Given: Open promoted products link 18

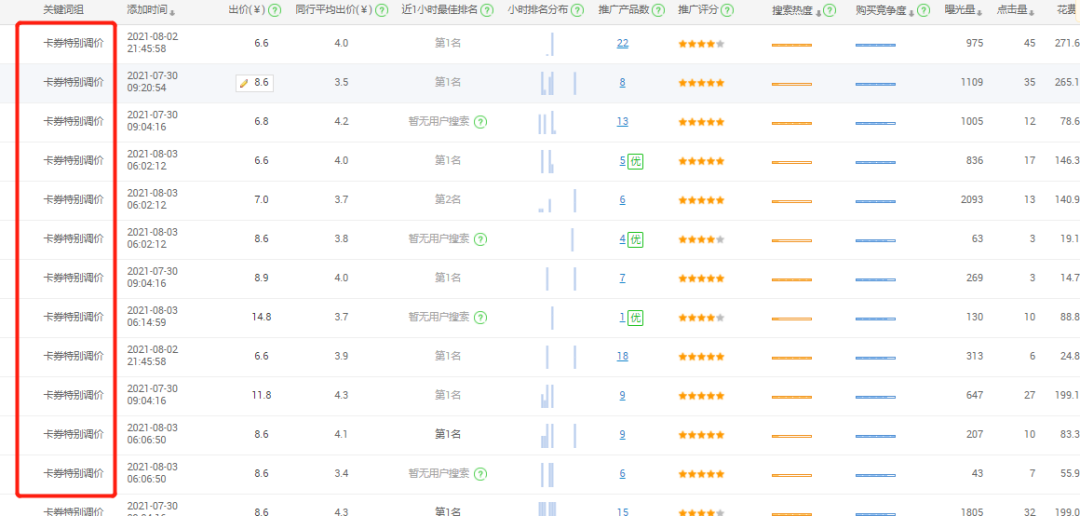Looking at the screenshot, I should (x=623, y=356).
